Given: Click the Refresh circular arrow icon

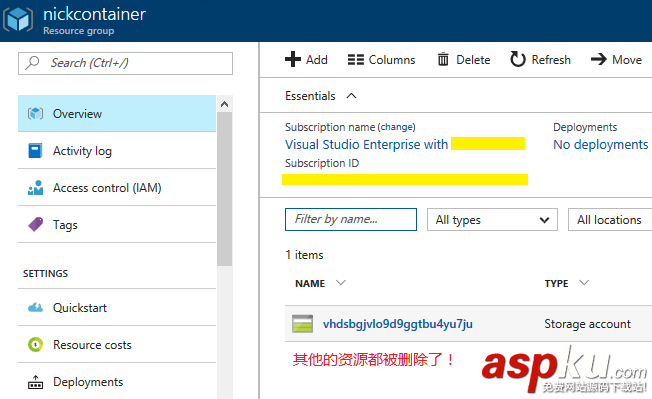Looking at the screenshot, I should tap(518, 59).
